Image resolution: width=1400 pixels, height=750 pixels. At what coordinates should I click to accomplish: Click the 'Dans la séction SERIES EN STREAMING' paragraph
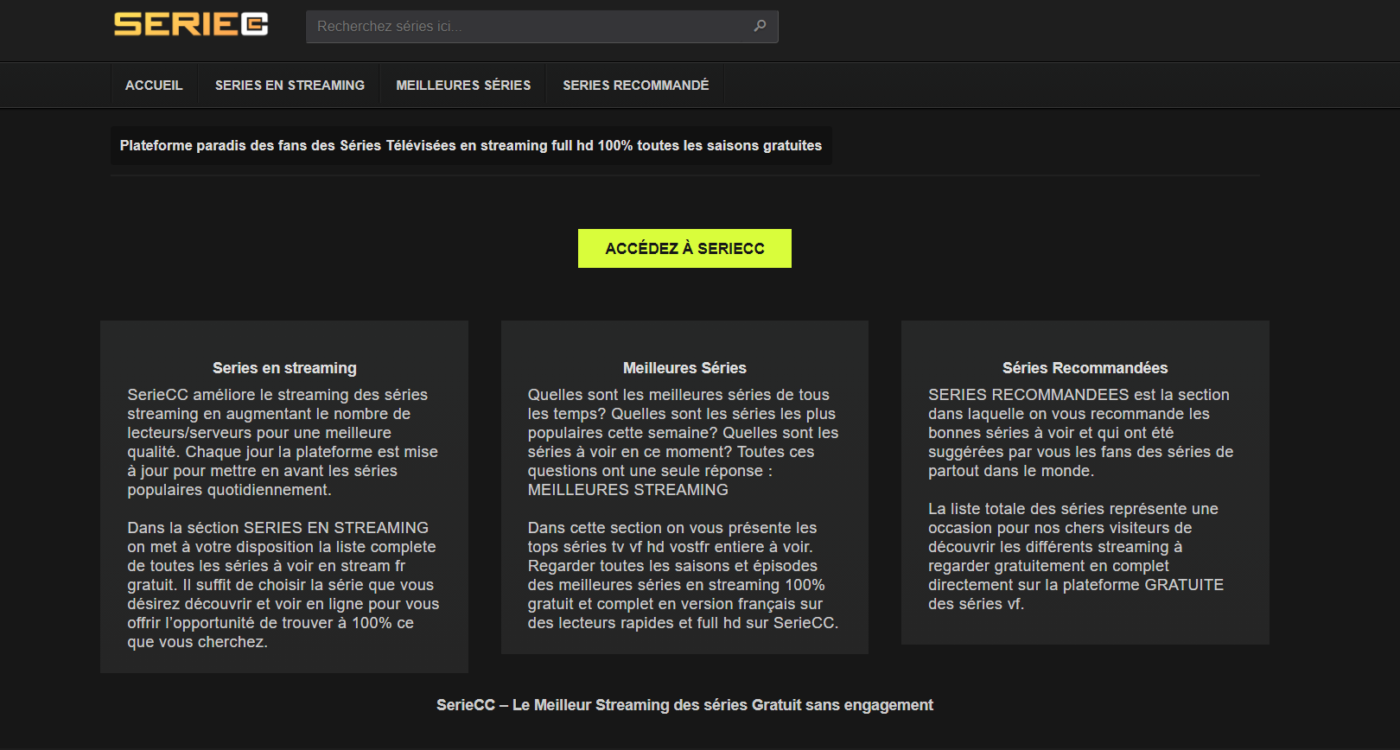[x=284, y=585]
